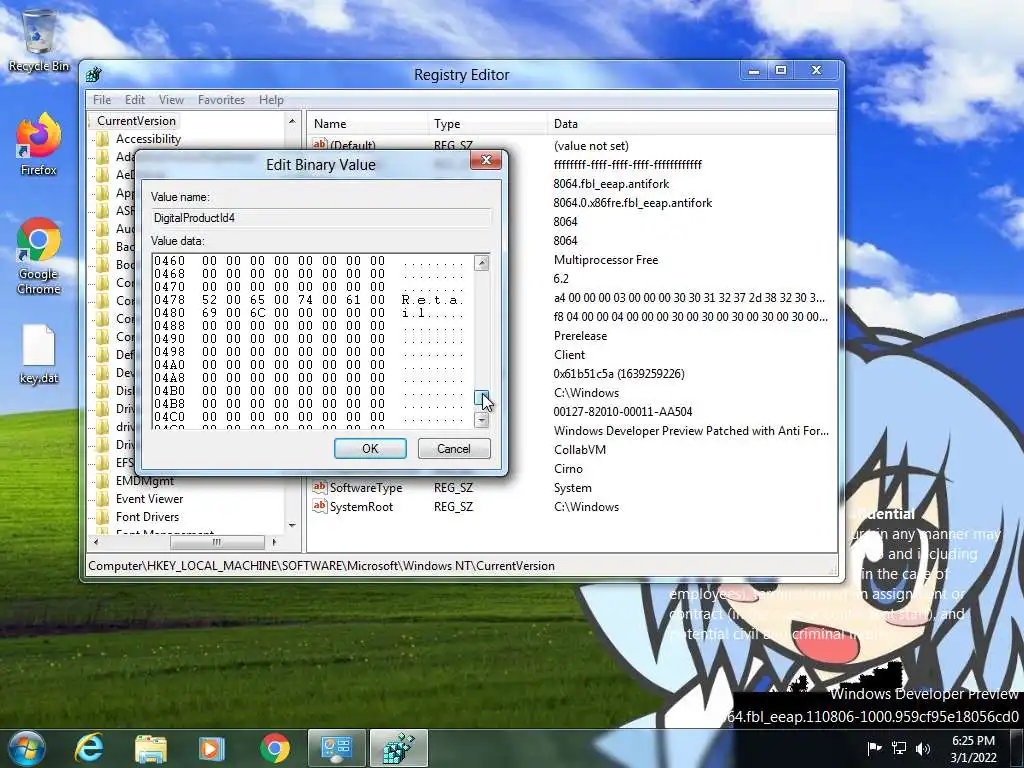Open the Recycle Bin desktop icon
This screenshot has width=1024, height=768.
pos(39,40)
